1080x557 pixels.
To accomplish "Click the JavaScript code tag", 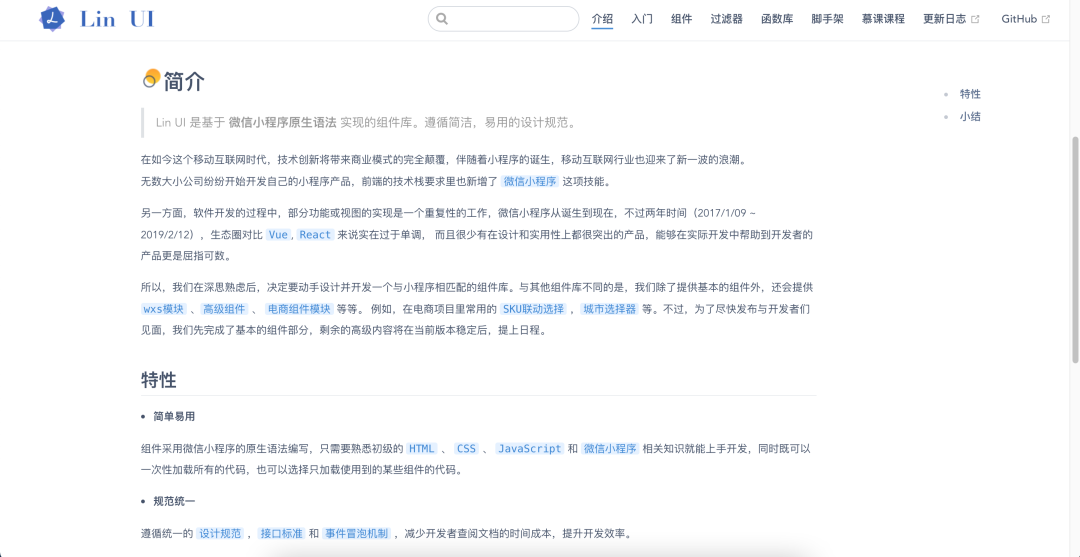I will pyautogui.click(x=530, y=449).
